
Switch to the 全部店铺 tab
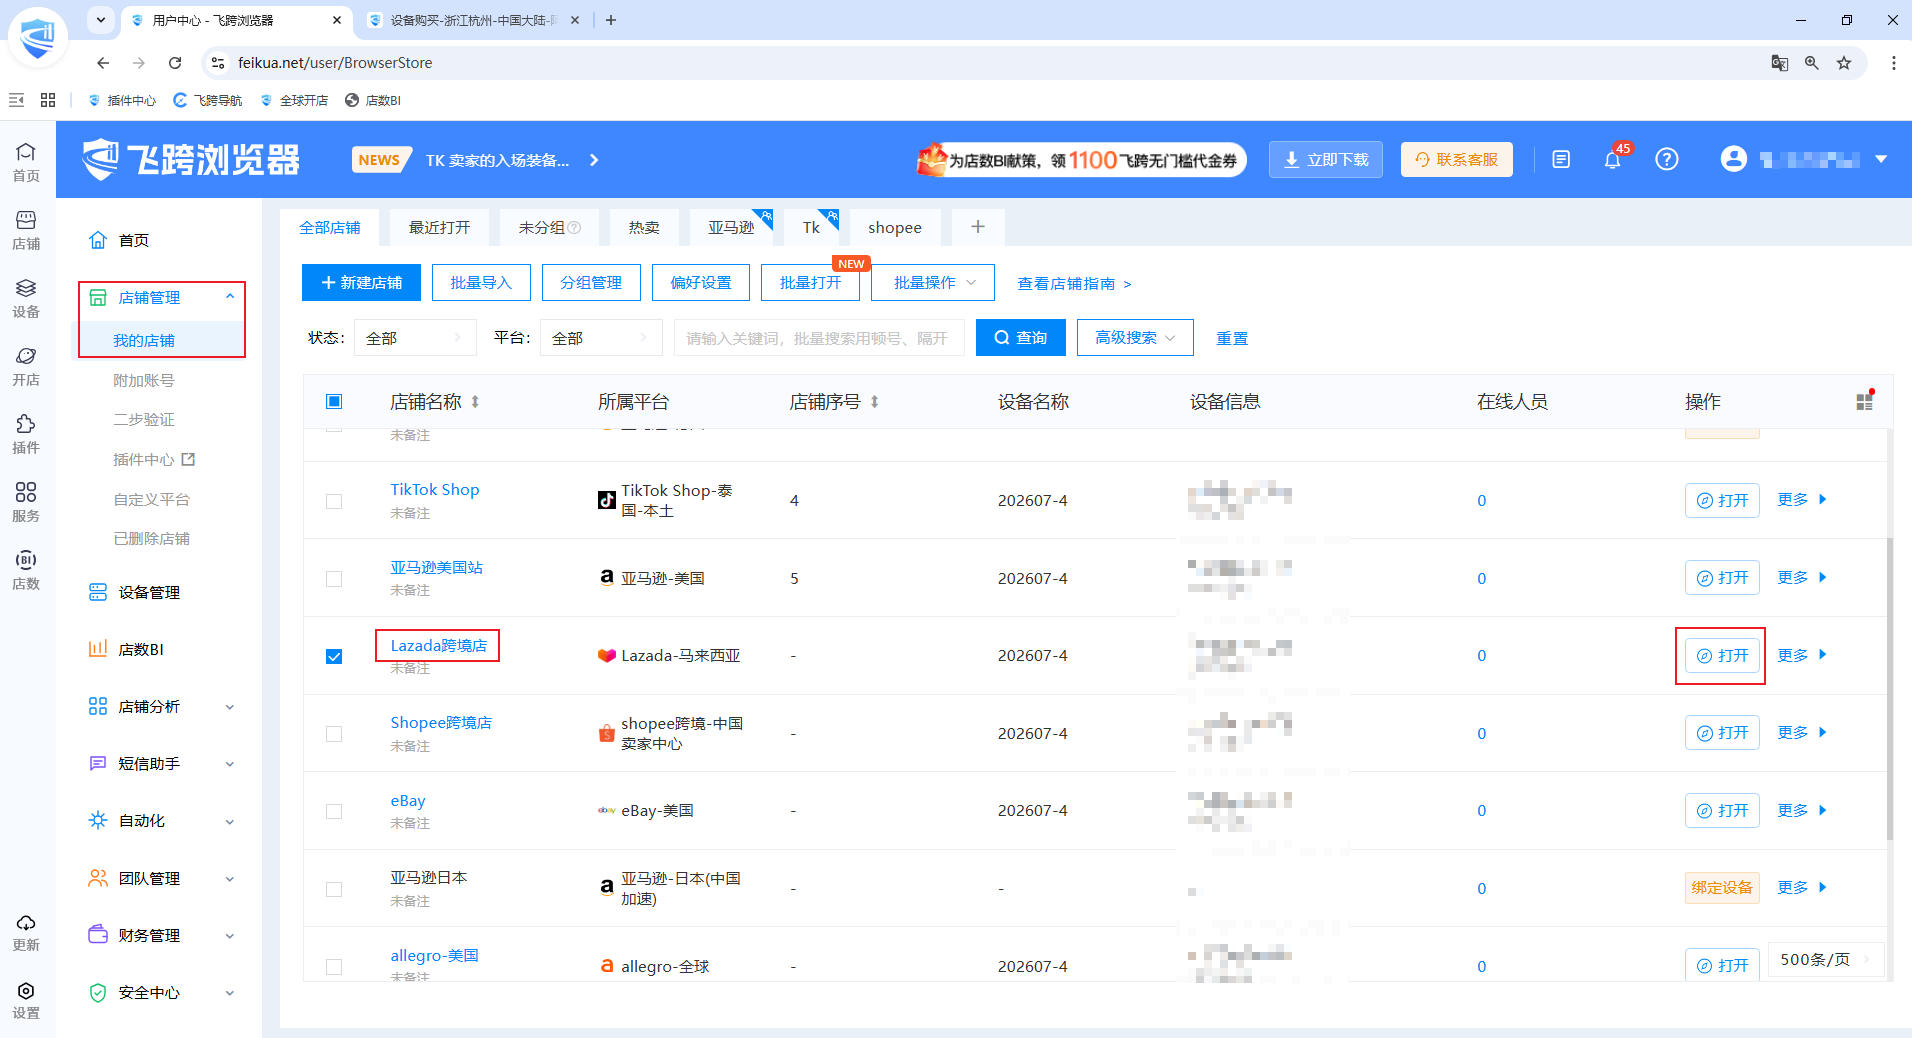(x=330, y=227)
